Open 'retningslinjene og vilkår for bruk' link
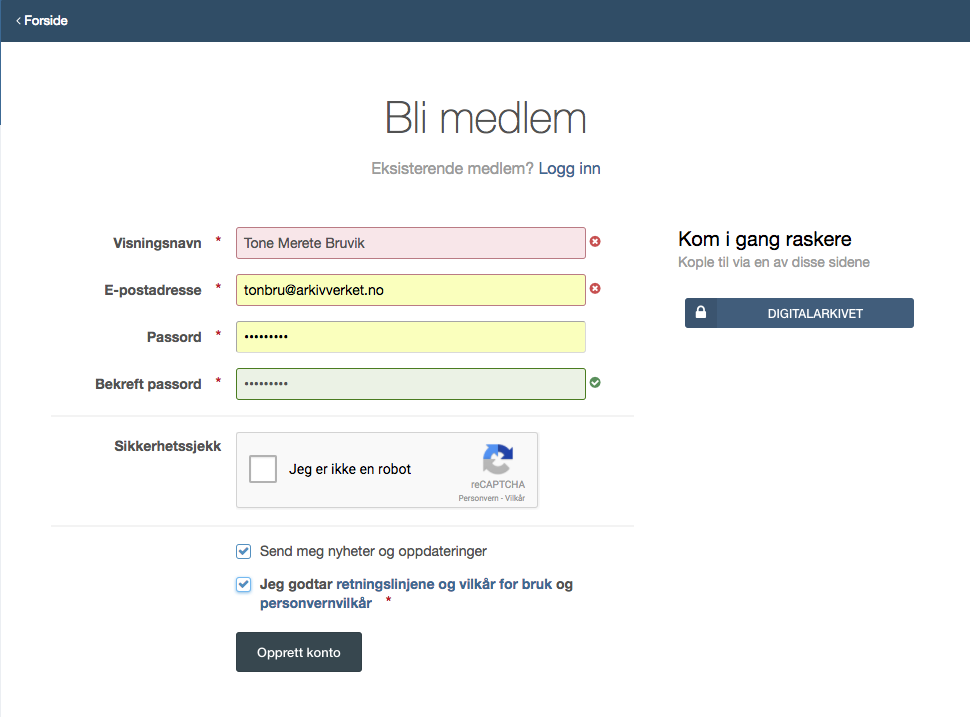Viewport: 970px width, 717px height. 443,584
